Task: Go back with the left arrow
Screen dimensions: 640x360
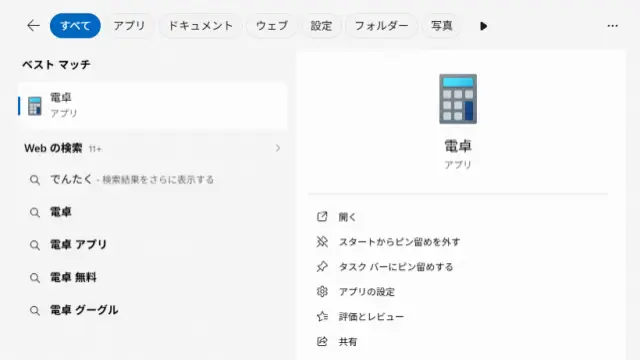Action: 33,26
